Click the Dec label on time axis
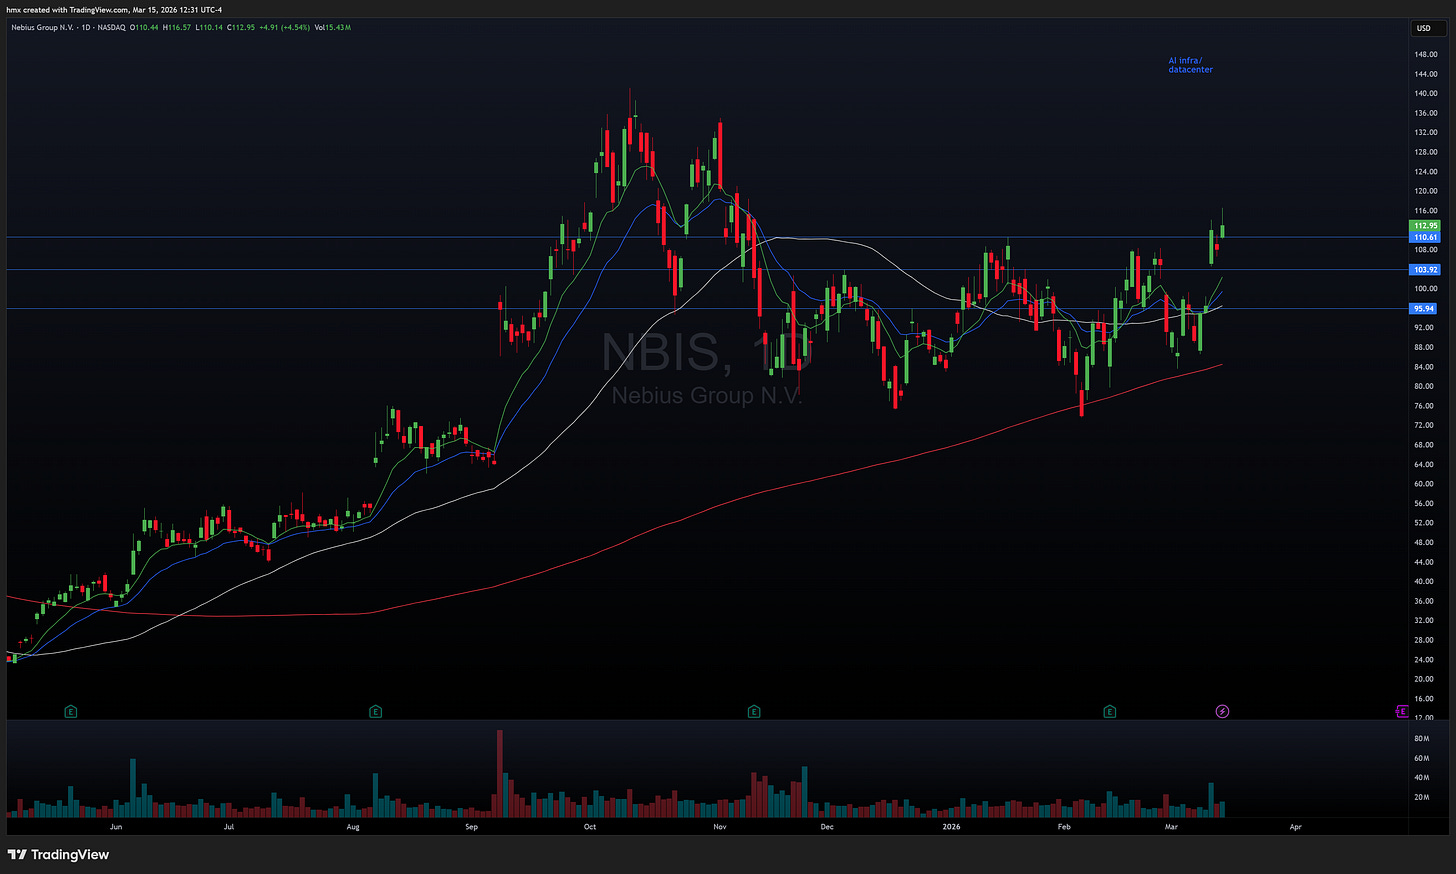 tap(826, 827)
